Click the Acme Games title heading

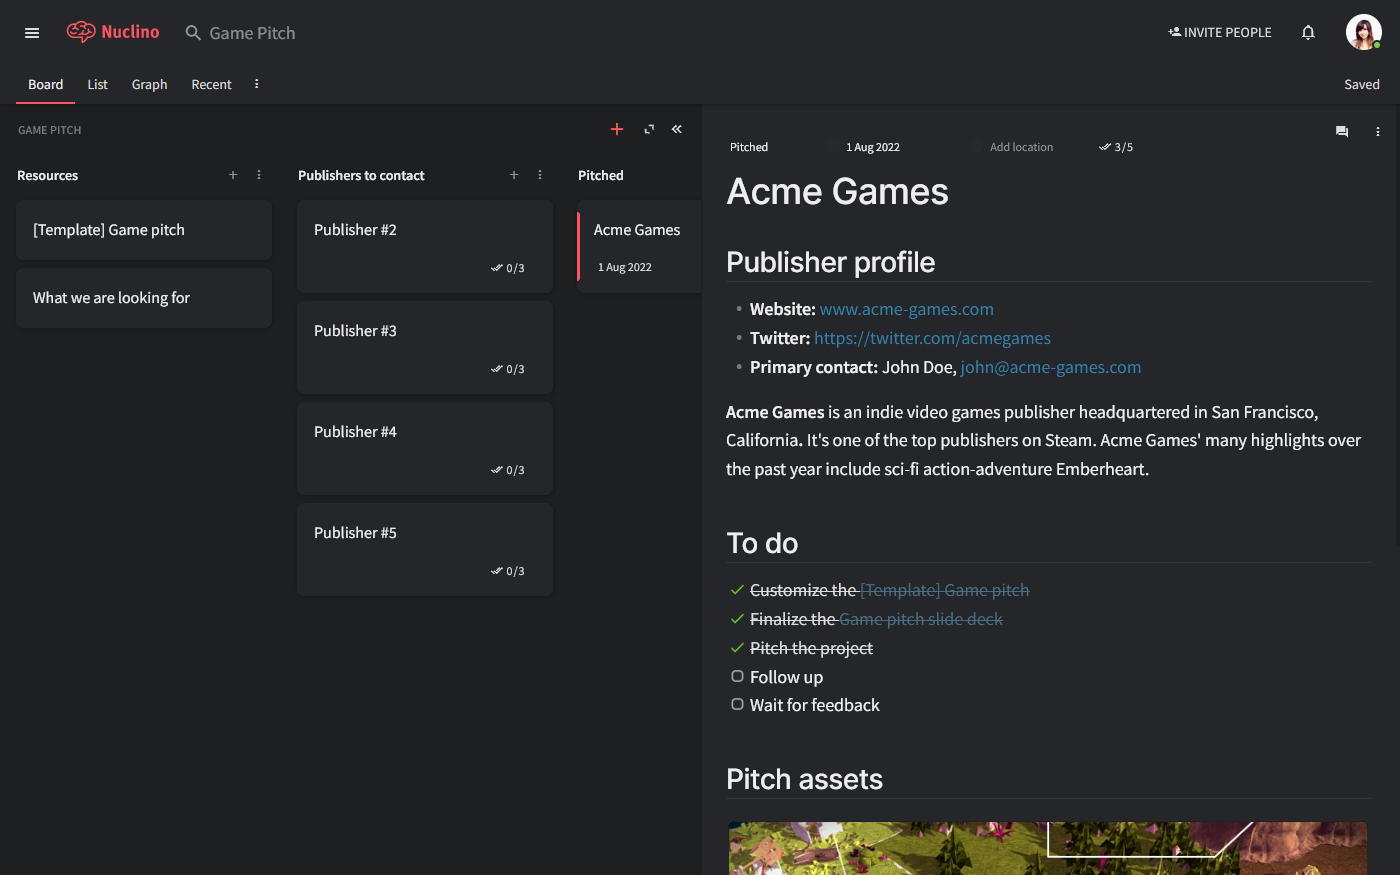[838, 191]
